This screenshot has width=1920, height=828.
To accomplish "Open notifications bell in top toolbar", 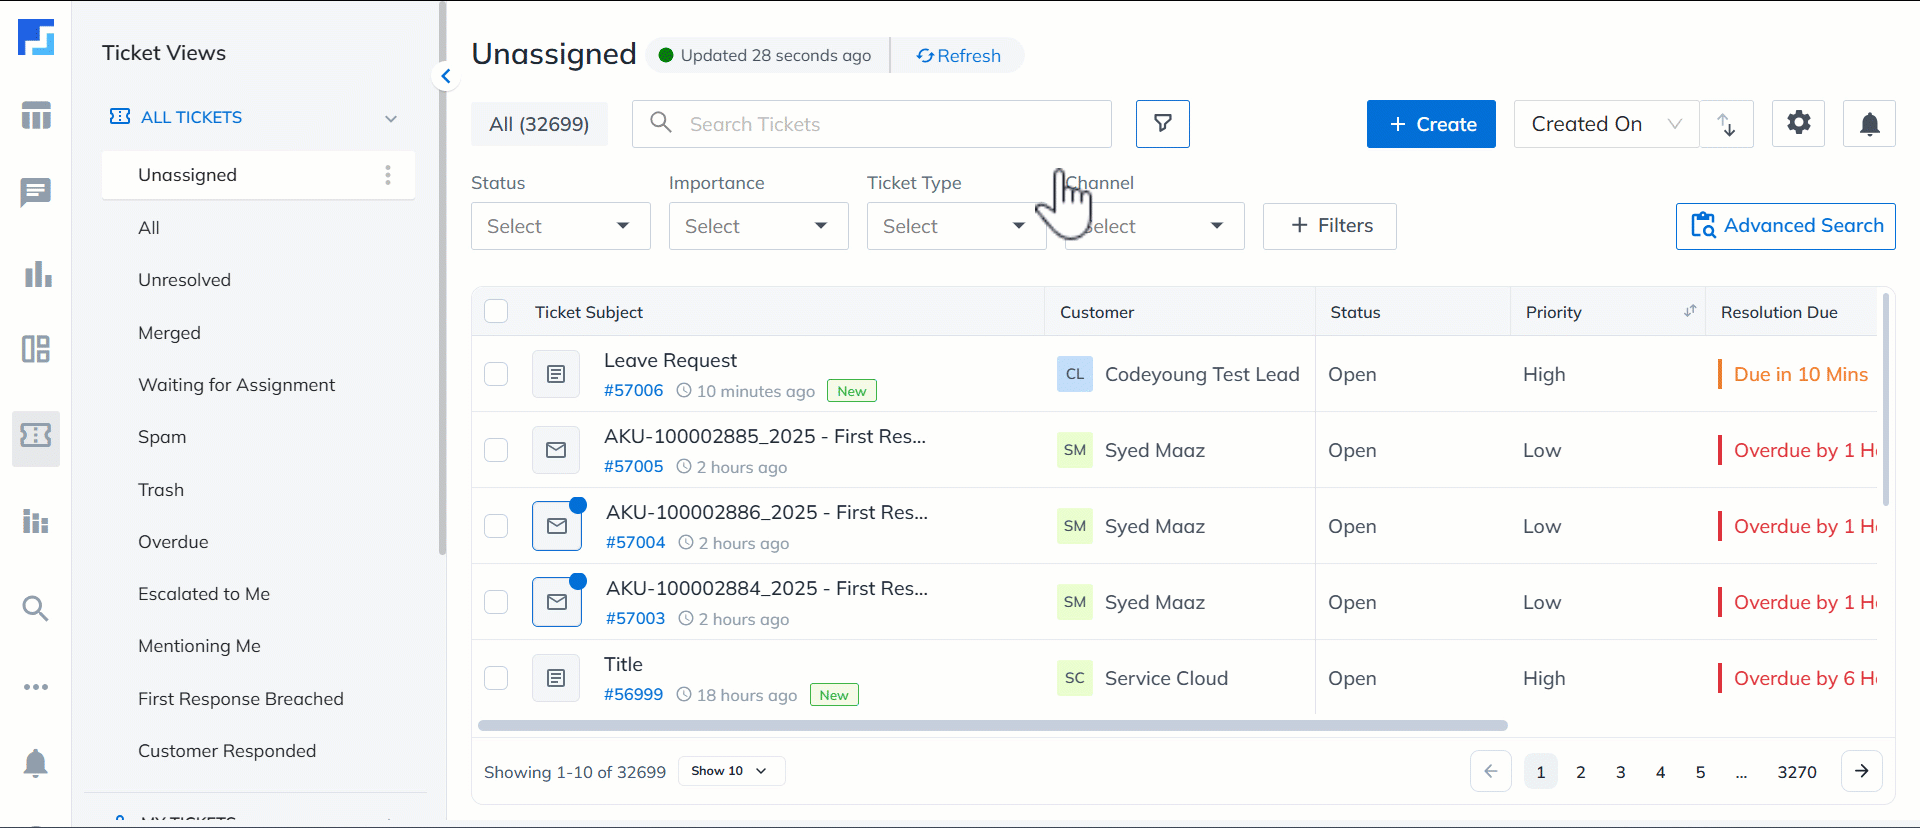I will coord(1869,124).
